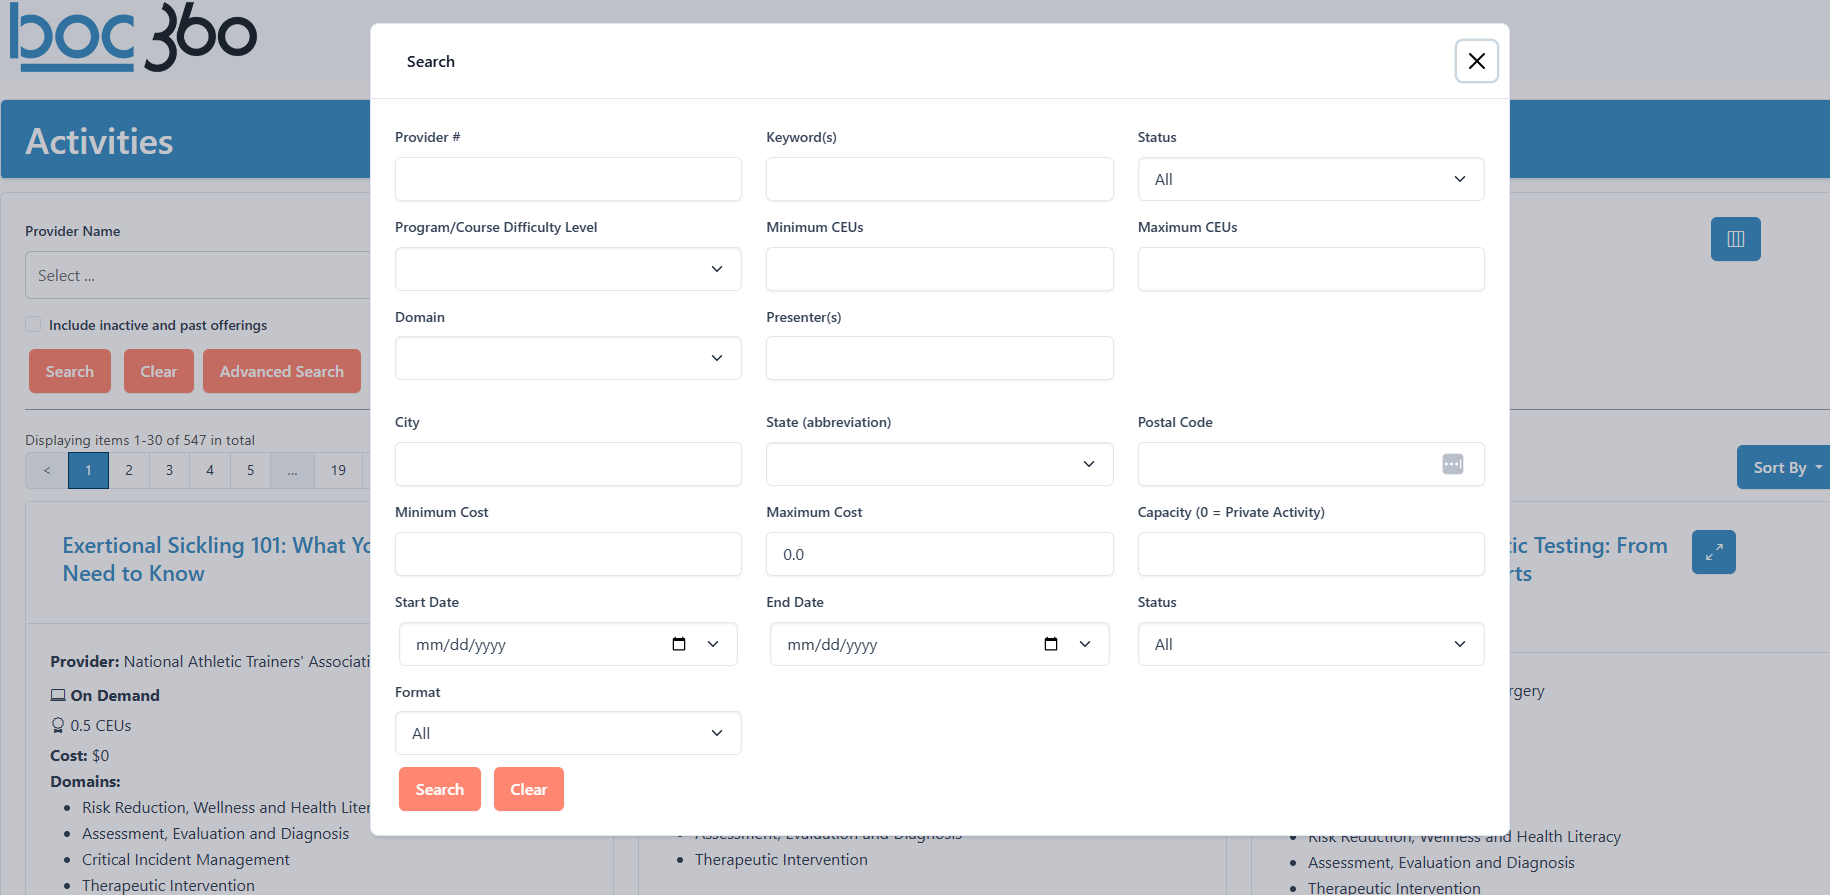Click the Postal Code autofill icon
The width and height of the screenshot is (1830, 895).
(x=1453, y=464)
